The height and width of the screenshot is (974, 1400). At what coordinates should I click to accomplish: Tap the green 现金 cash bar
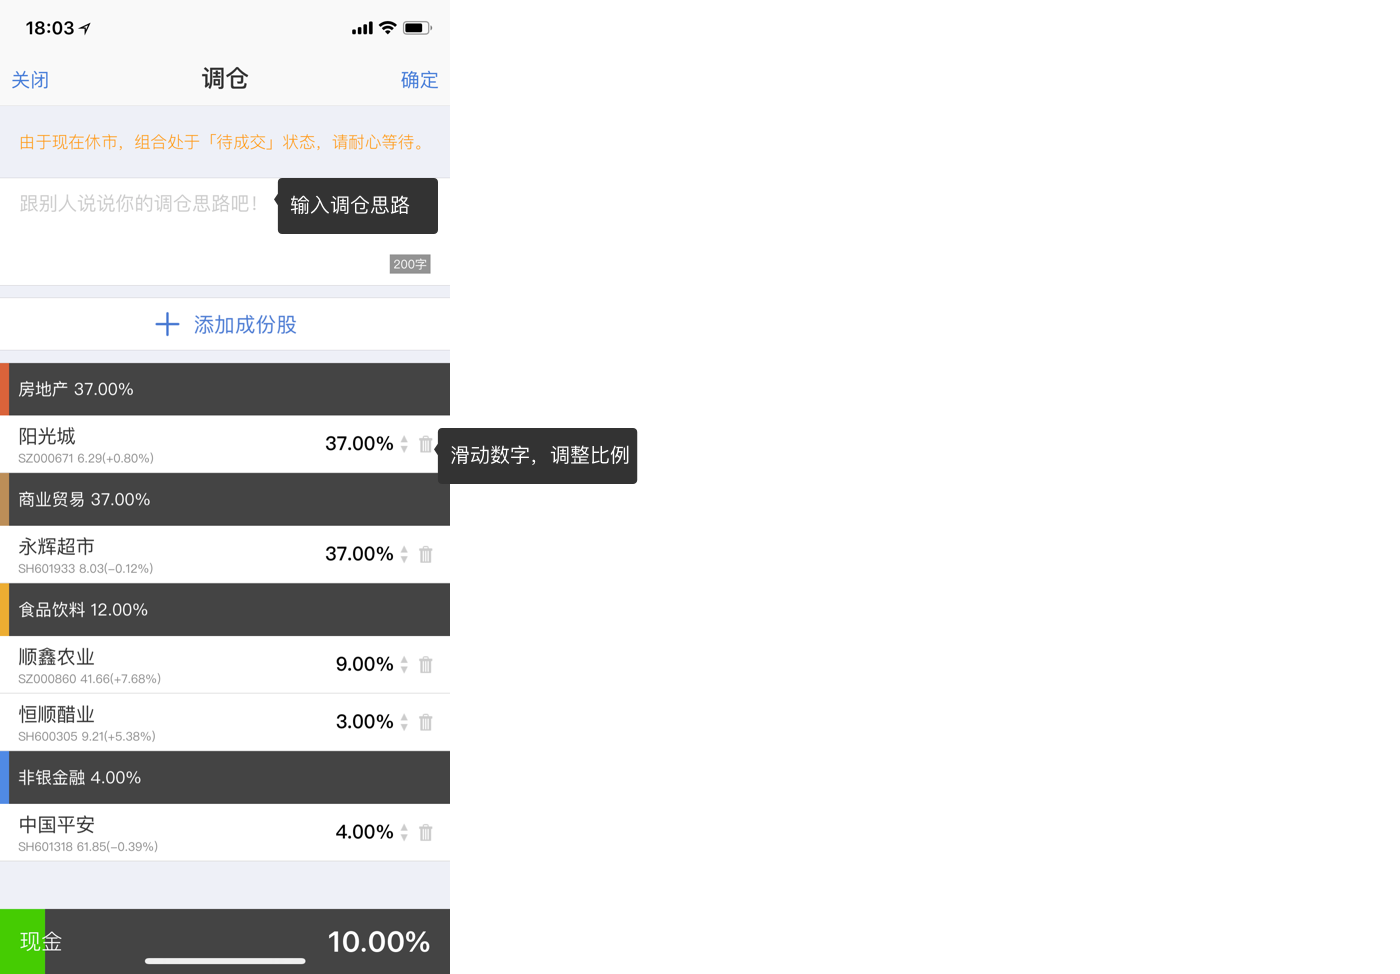tap(22, 941)
